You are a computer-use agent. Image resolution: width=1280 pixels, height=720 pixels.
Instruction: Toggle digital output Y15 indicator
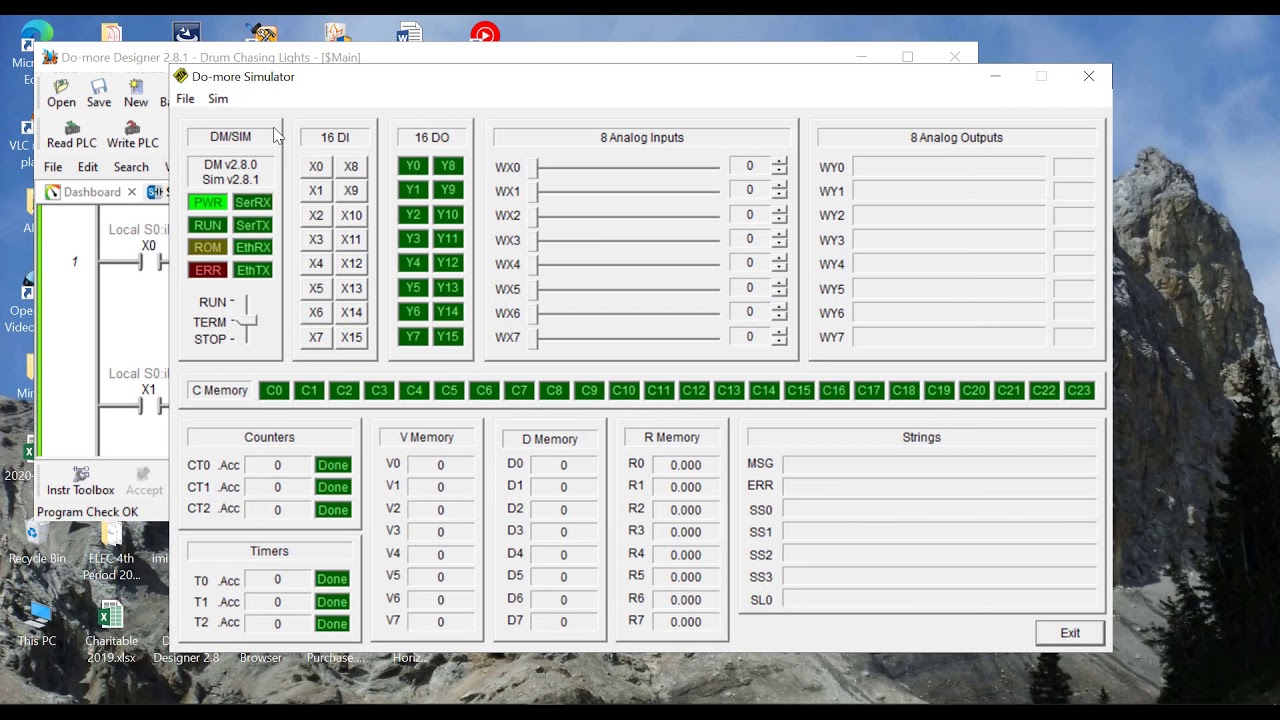448,337
